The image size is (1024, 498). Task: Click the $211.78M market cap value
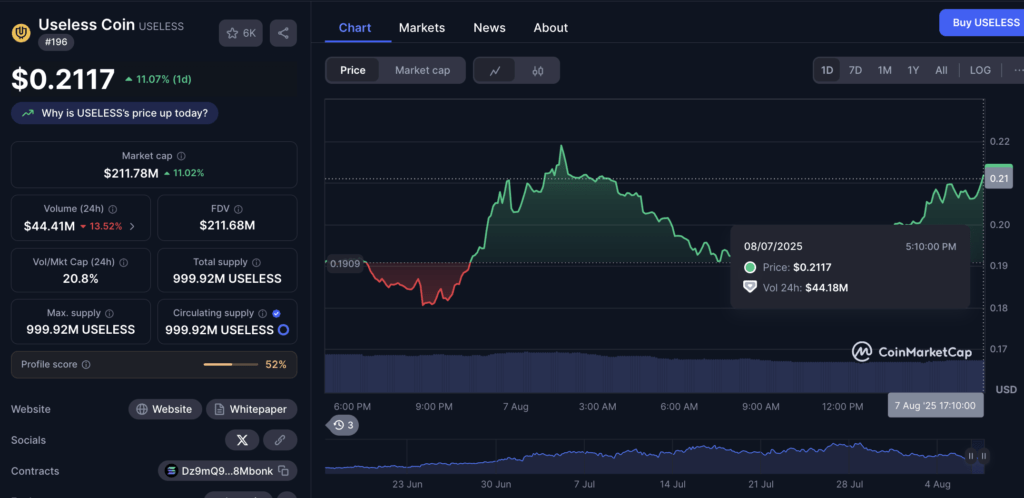131,174
